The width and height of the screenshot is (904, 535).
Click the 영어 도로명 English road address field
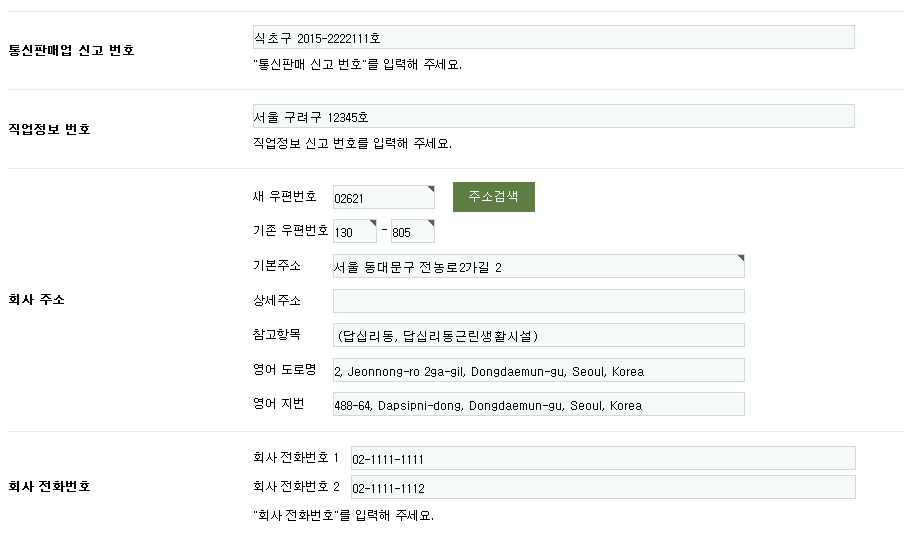point(538,371)
